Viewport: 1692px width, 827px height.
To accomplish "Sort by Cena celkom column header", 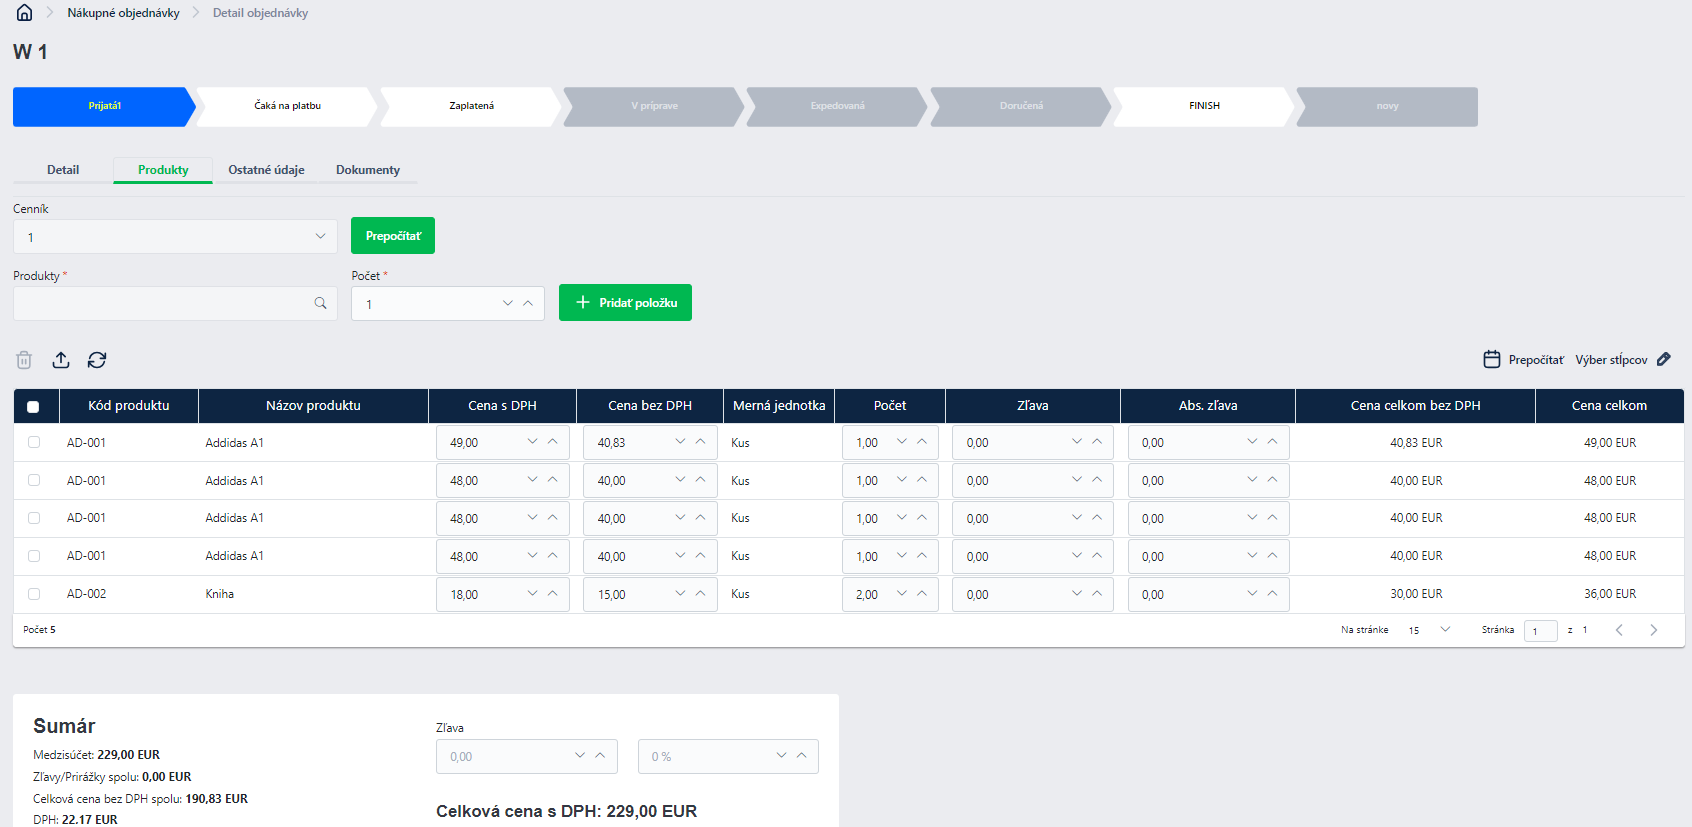I will [x=1609, y=406].
